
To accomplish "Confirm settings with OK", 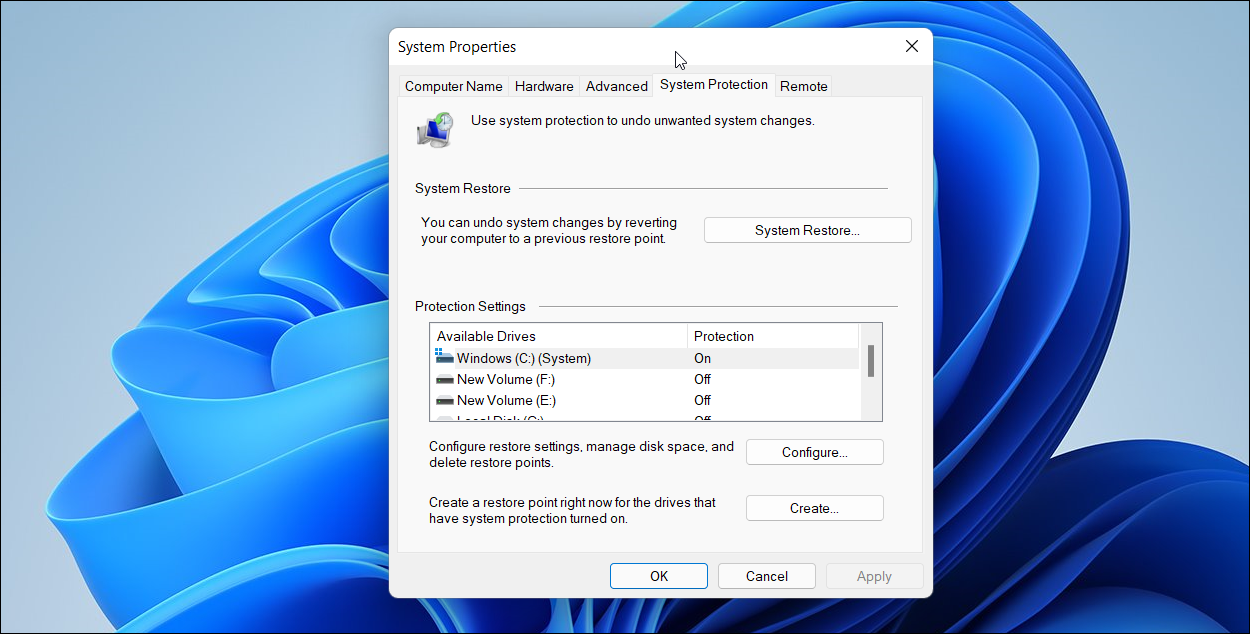I will [658, 575].
